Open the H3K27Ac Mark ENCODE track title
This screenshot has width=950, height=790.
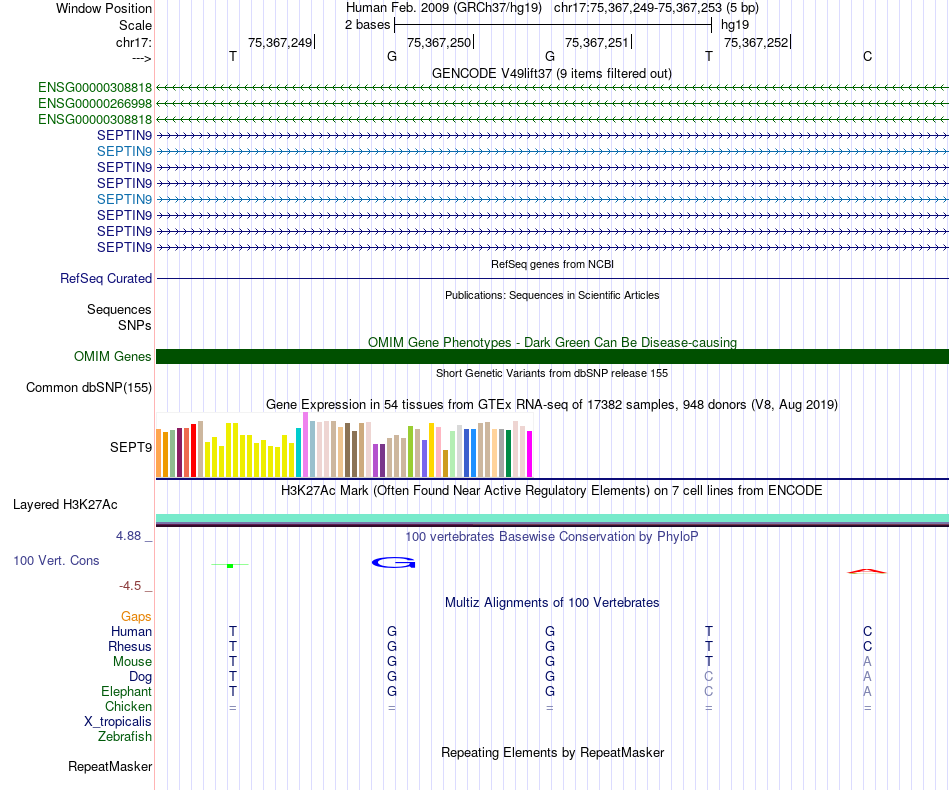(552, 490)
